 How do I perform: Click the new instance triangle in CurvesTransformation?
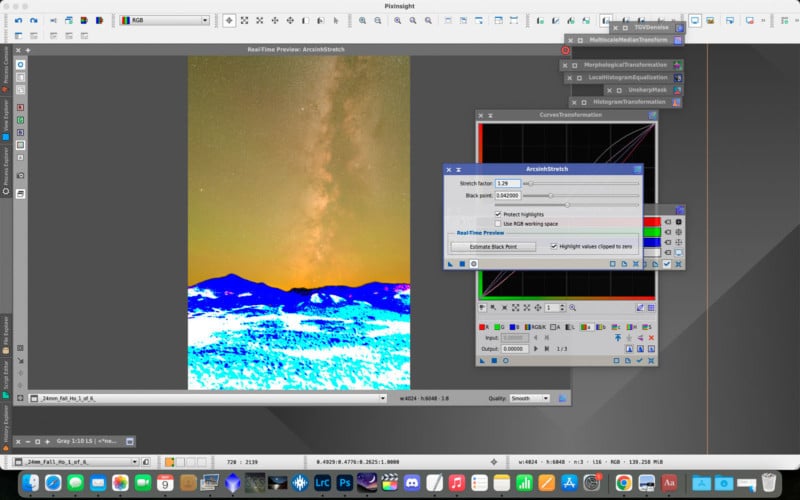482,360
